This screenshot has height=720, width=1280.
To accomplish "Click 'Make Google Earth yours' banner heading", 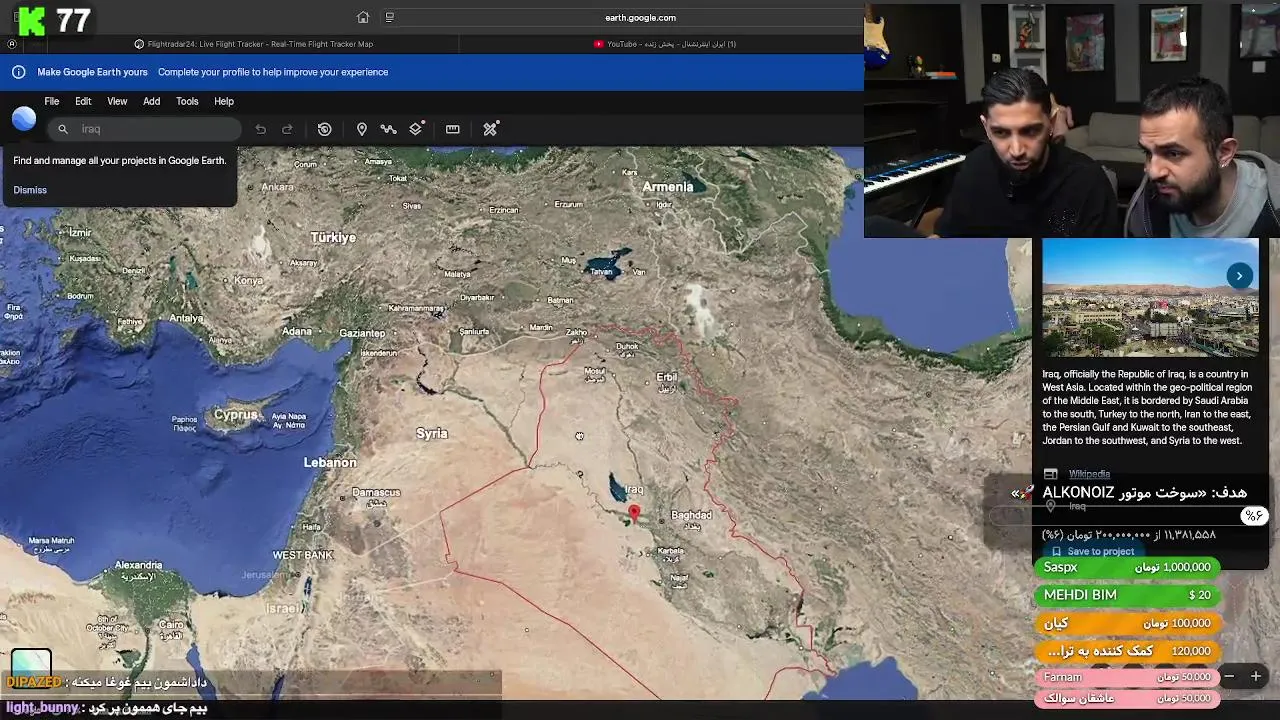I will coord(92,72).
